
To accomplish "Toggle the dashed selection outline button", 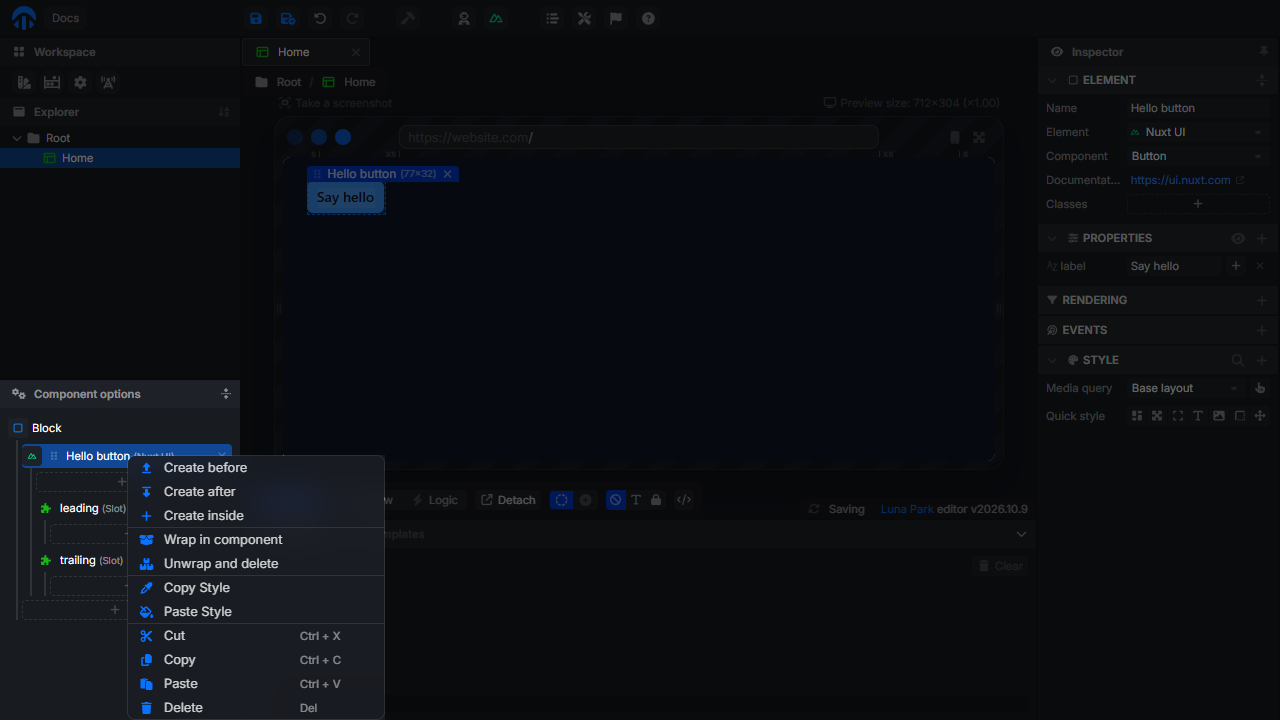I will coord(562,500).
